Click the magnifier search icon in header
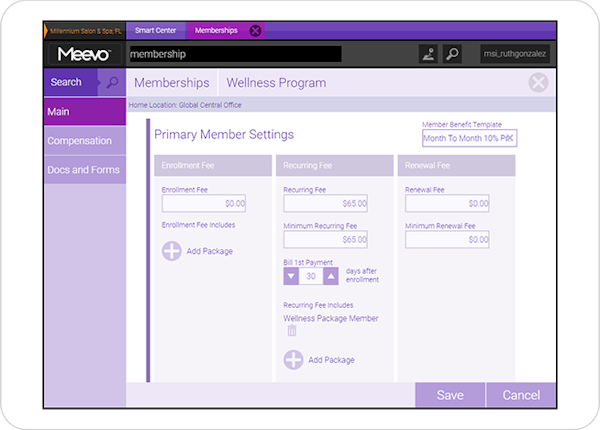 pos(452,54)
